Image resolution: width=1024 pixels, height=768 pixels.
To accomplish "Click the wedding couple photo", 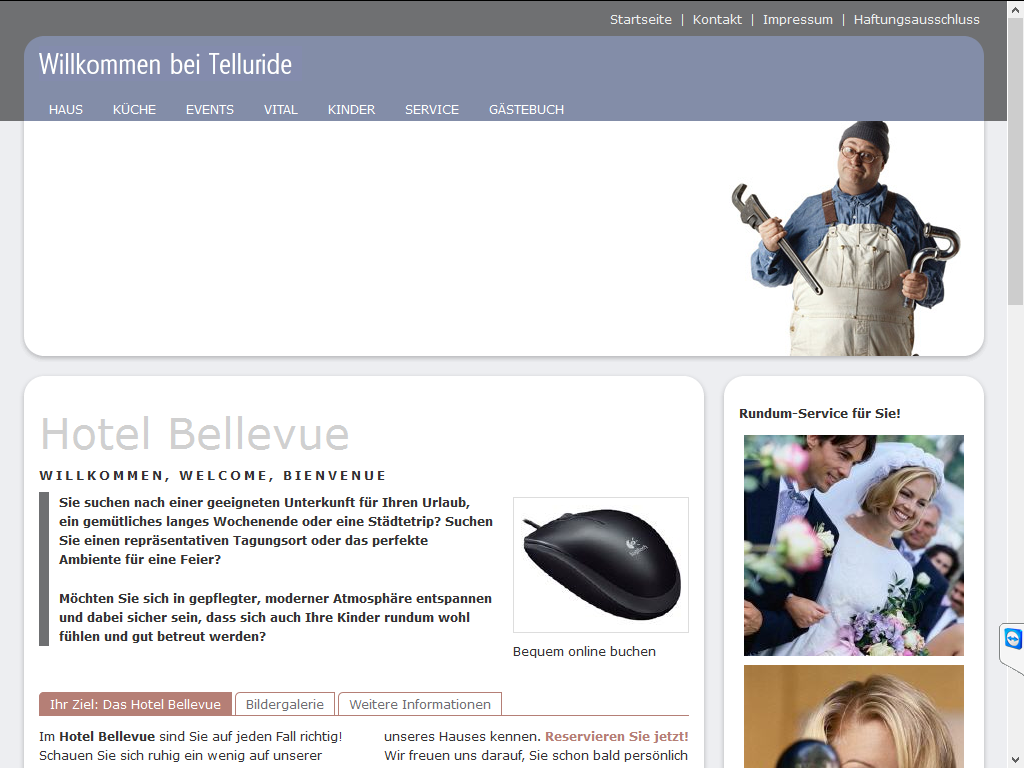I will coord(854,545).
